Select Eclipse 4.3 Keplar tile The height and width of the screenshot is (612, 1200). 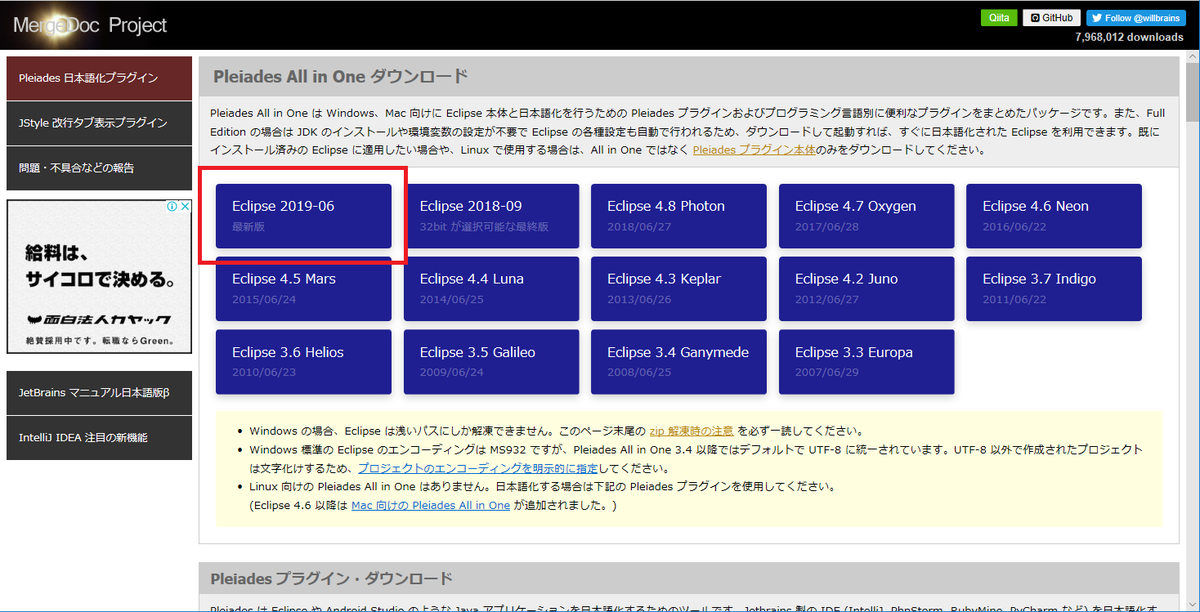pyautogui.click(x=678, y=288)
